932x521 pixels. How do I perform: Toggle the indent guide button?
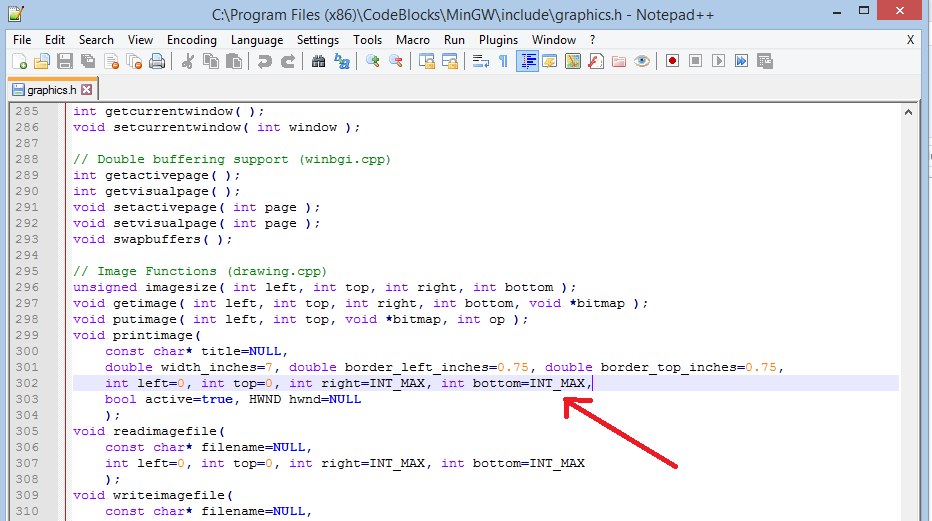click(x=527, y=61)
